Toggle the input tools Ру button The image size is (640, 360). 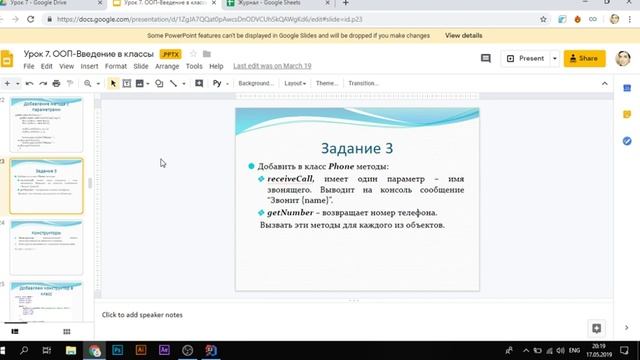(217, 83)
